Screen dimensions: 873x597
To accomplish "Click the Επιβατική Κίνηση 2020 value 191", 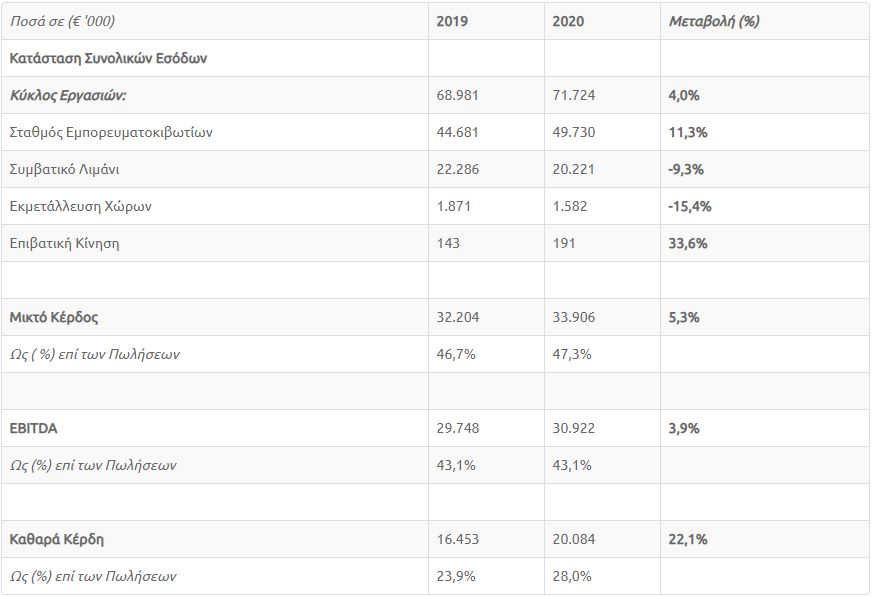I will click(563, 243).
